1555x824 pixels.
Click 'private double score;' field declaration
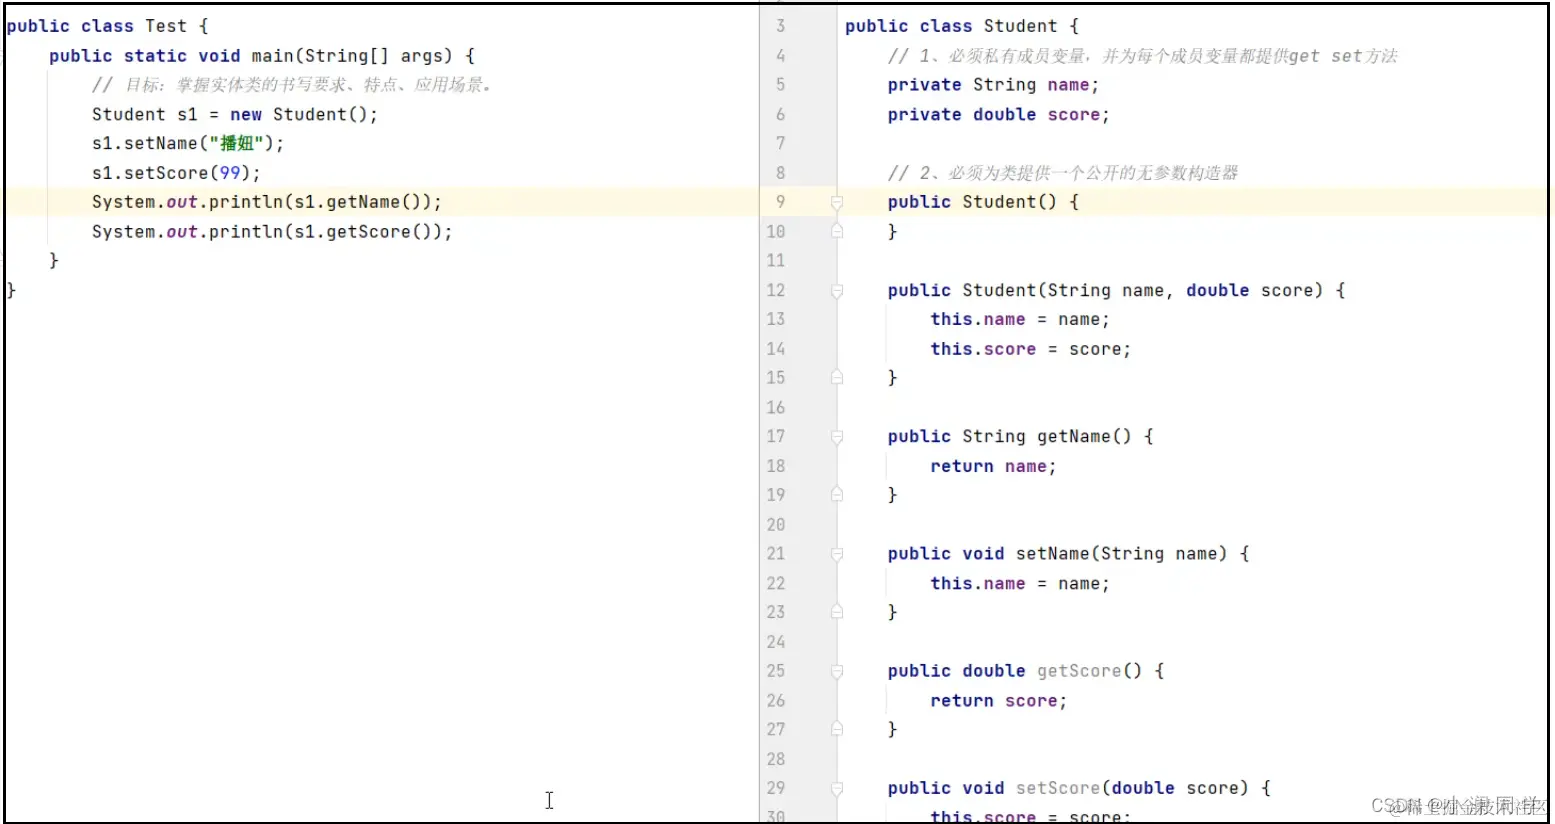pyautogui.click(x=999, y=114)
